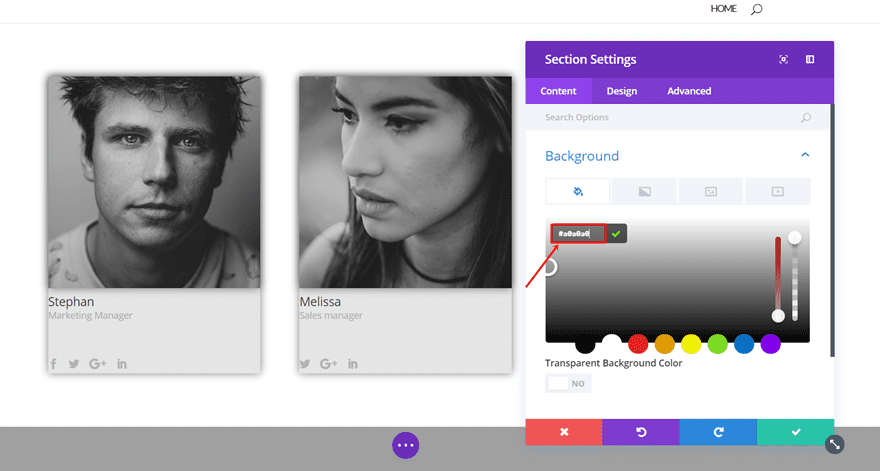The height and width of the screenshot is (471, 880).
Task: Toggle fullscreen mode icon in Section Settings header
Action: 783,60
